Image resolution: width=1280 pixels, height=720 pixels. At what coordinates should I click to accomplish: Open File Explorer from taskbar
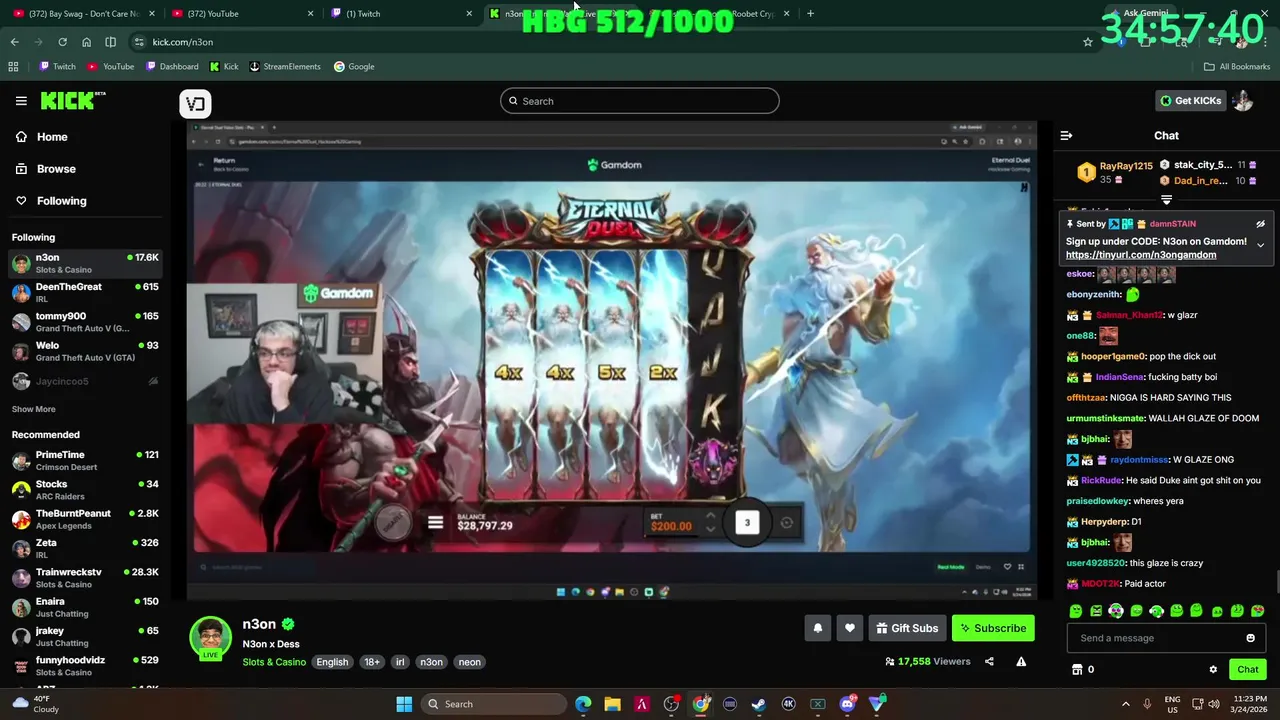(x=612, y=704)
